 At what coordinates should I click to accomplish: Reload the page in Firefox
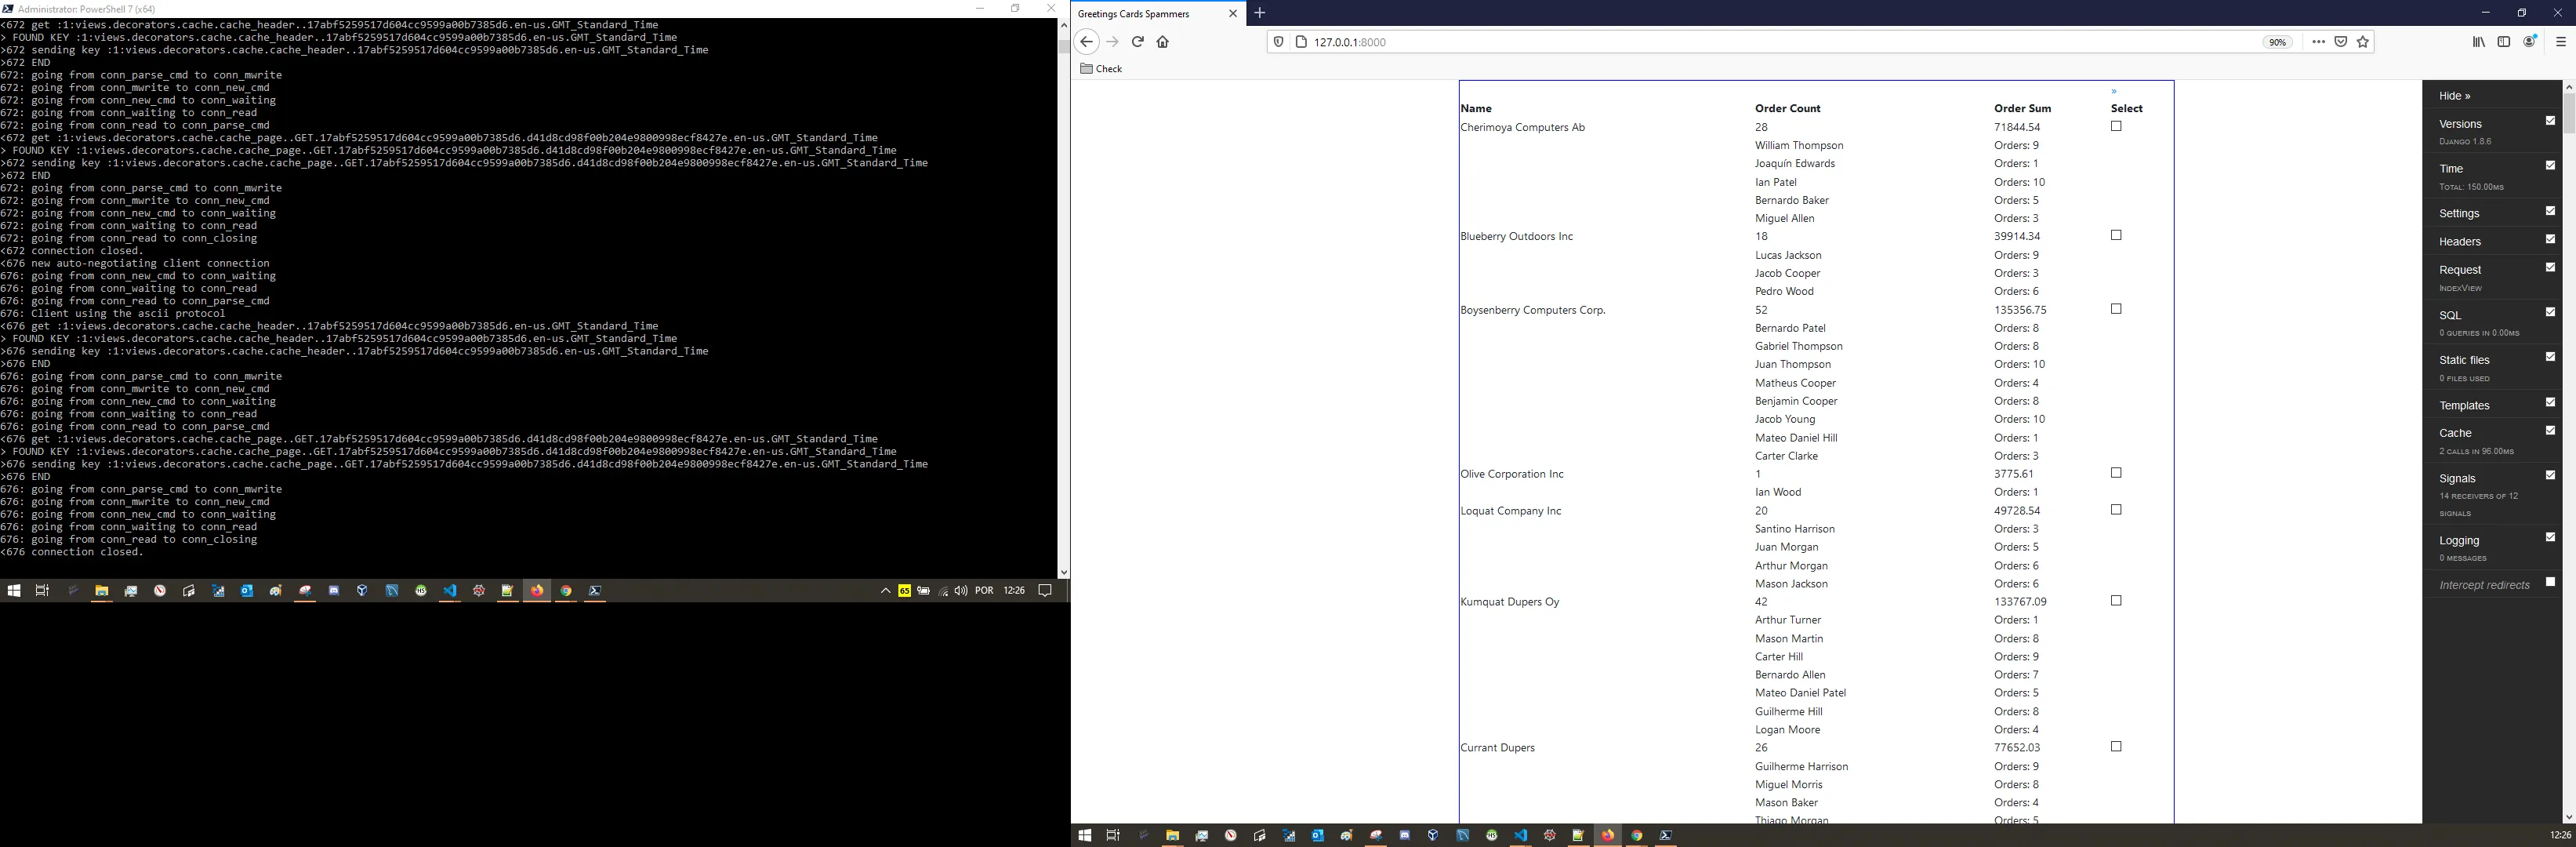pos(1137,42)
